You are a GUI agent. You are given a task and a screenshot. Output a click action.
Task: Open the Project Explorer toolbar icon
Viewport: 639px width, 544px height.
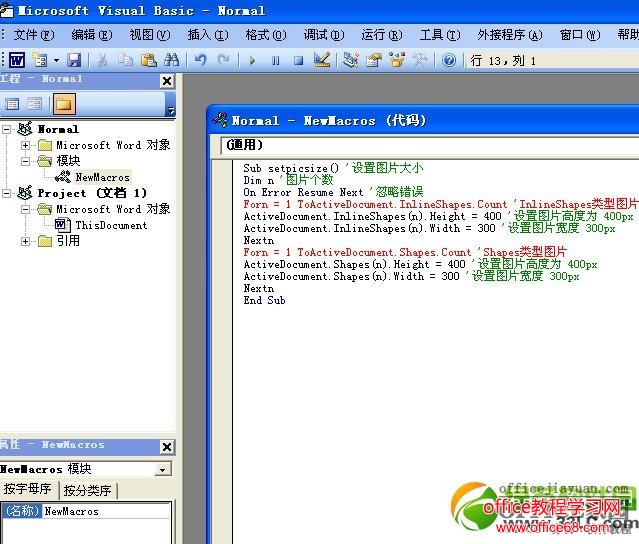pos(350,60)
